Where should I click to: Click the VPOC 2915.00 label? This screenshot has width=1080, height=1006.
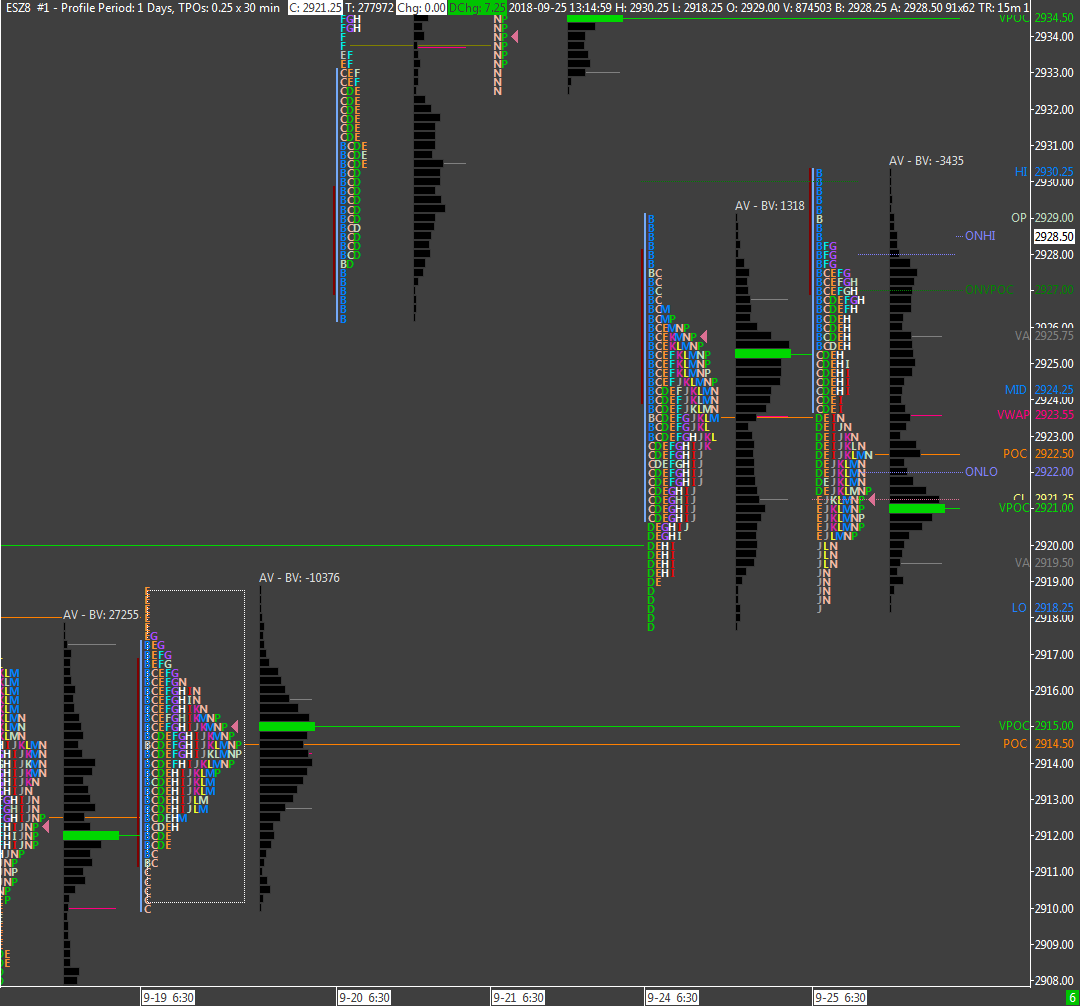click(x=1036, y=726)
